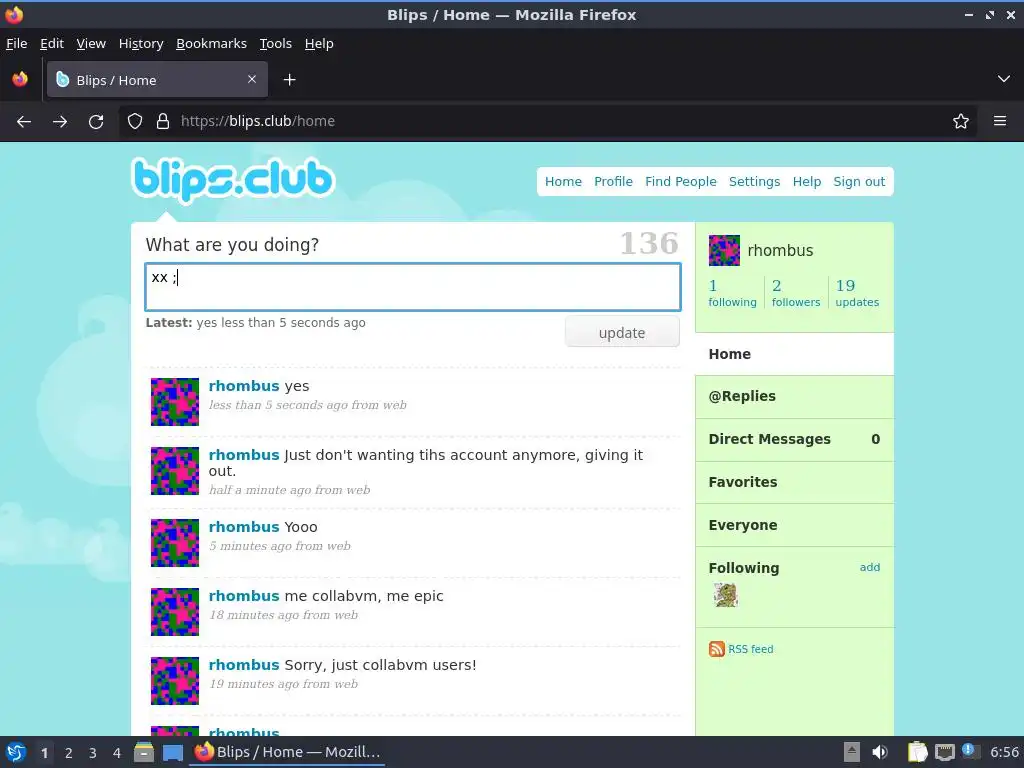Screen dimensions: 1024x768
Task: Open the Bookmarks menu
Action: (211, 44)
